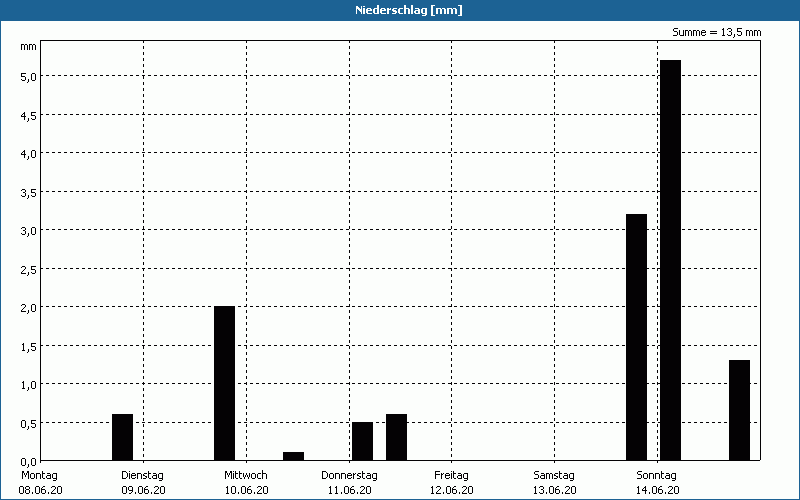This screenshot has width=800, height=500.
Task: Click the 'Samstag' axis label
Action: coord(554,476)
